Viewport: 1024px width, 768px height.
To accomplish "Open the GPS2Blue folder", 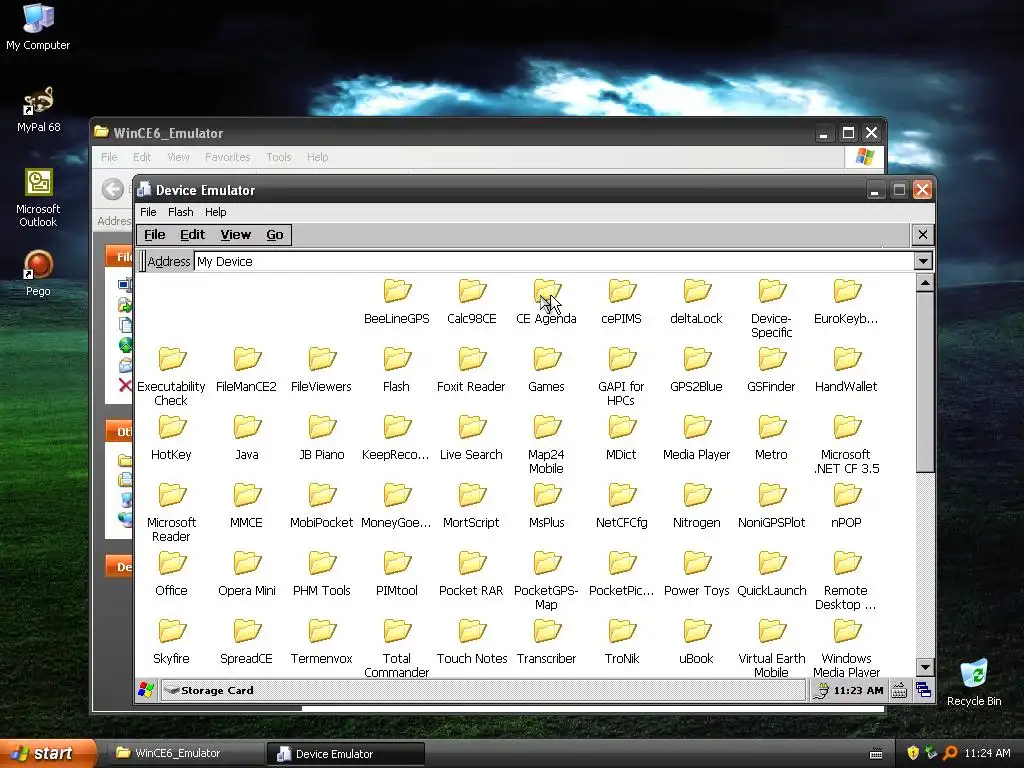I will [696, 370].
